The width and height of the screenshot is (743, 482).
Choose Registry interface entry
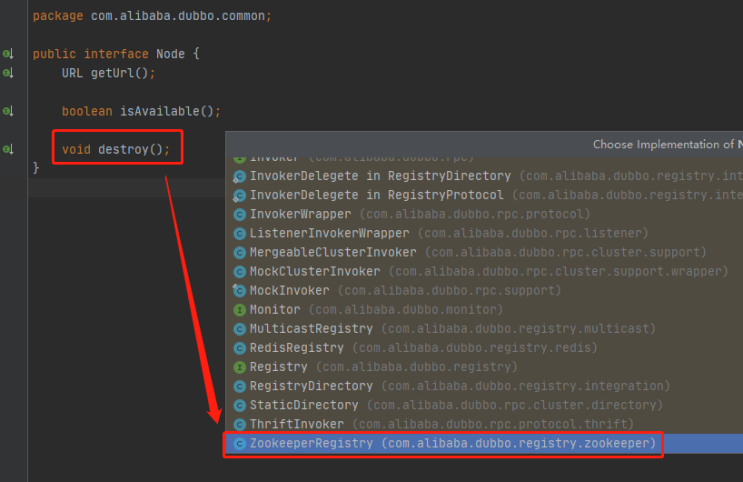484,367
